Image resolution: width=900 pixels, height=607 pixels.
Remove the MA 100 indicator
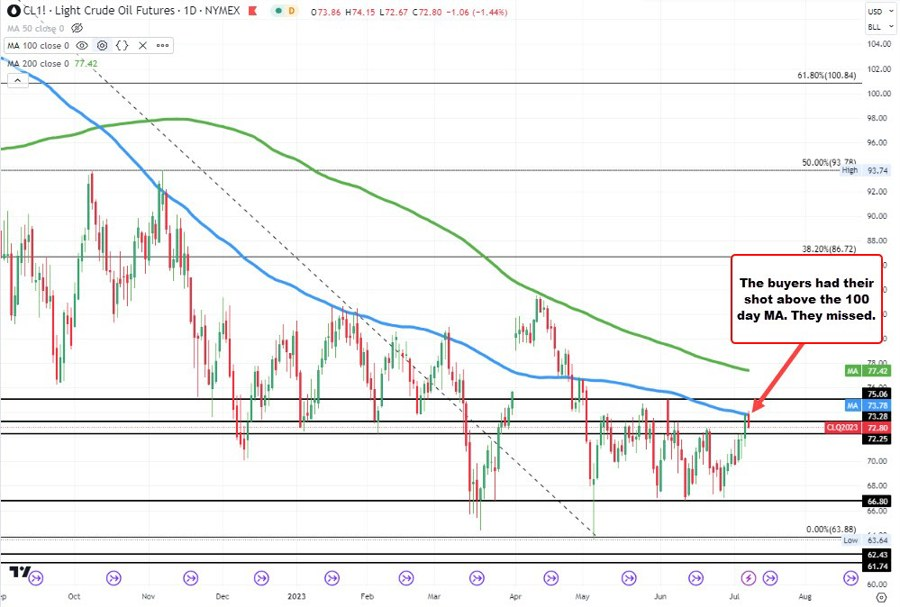point(141,45)
